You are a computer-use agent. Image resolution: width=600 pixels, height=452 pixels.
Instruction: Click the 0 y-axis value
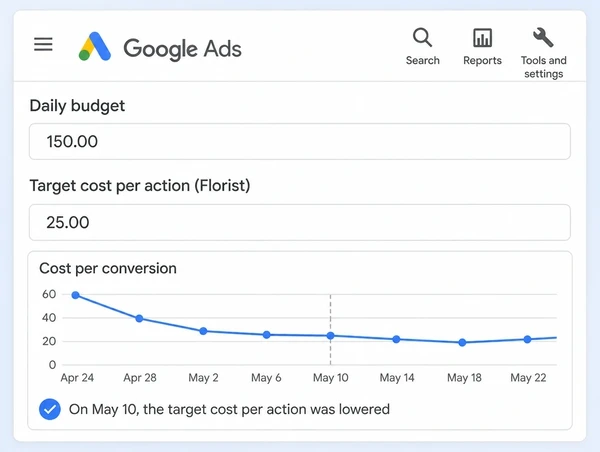pyautogui.click(x=52, y=365)
